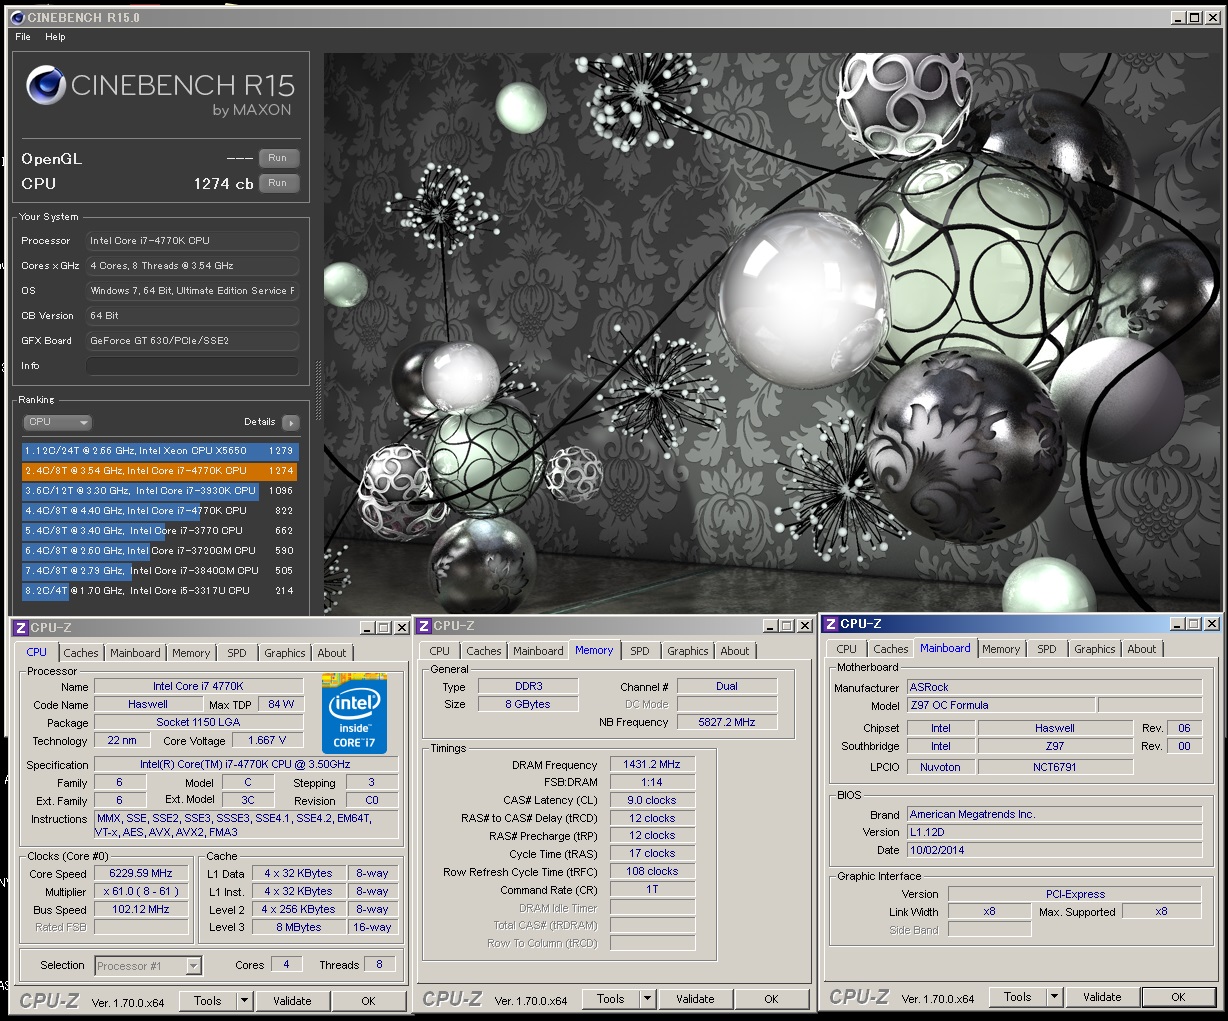
Task: Click the right CPU-Z title bar icon
Action: 830,624
